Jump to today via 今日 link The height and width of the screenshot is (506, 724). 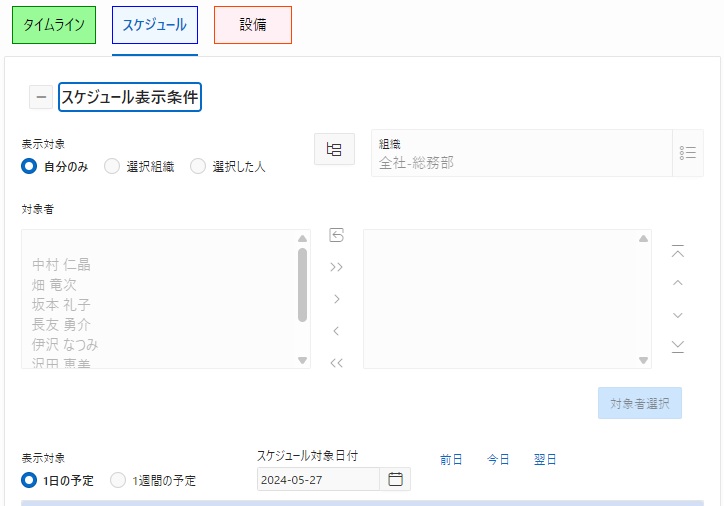(x=498, y=459)
